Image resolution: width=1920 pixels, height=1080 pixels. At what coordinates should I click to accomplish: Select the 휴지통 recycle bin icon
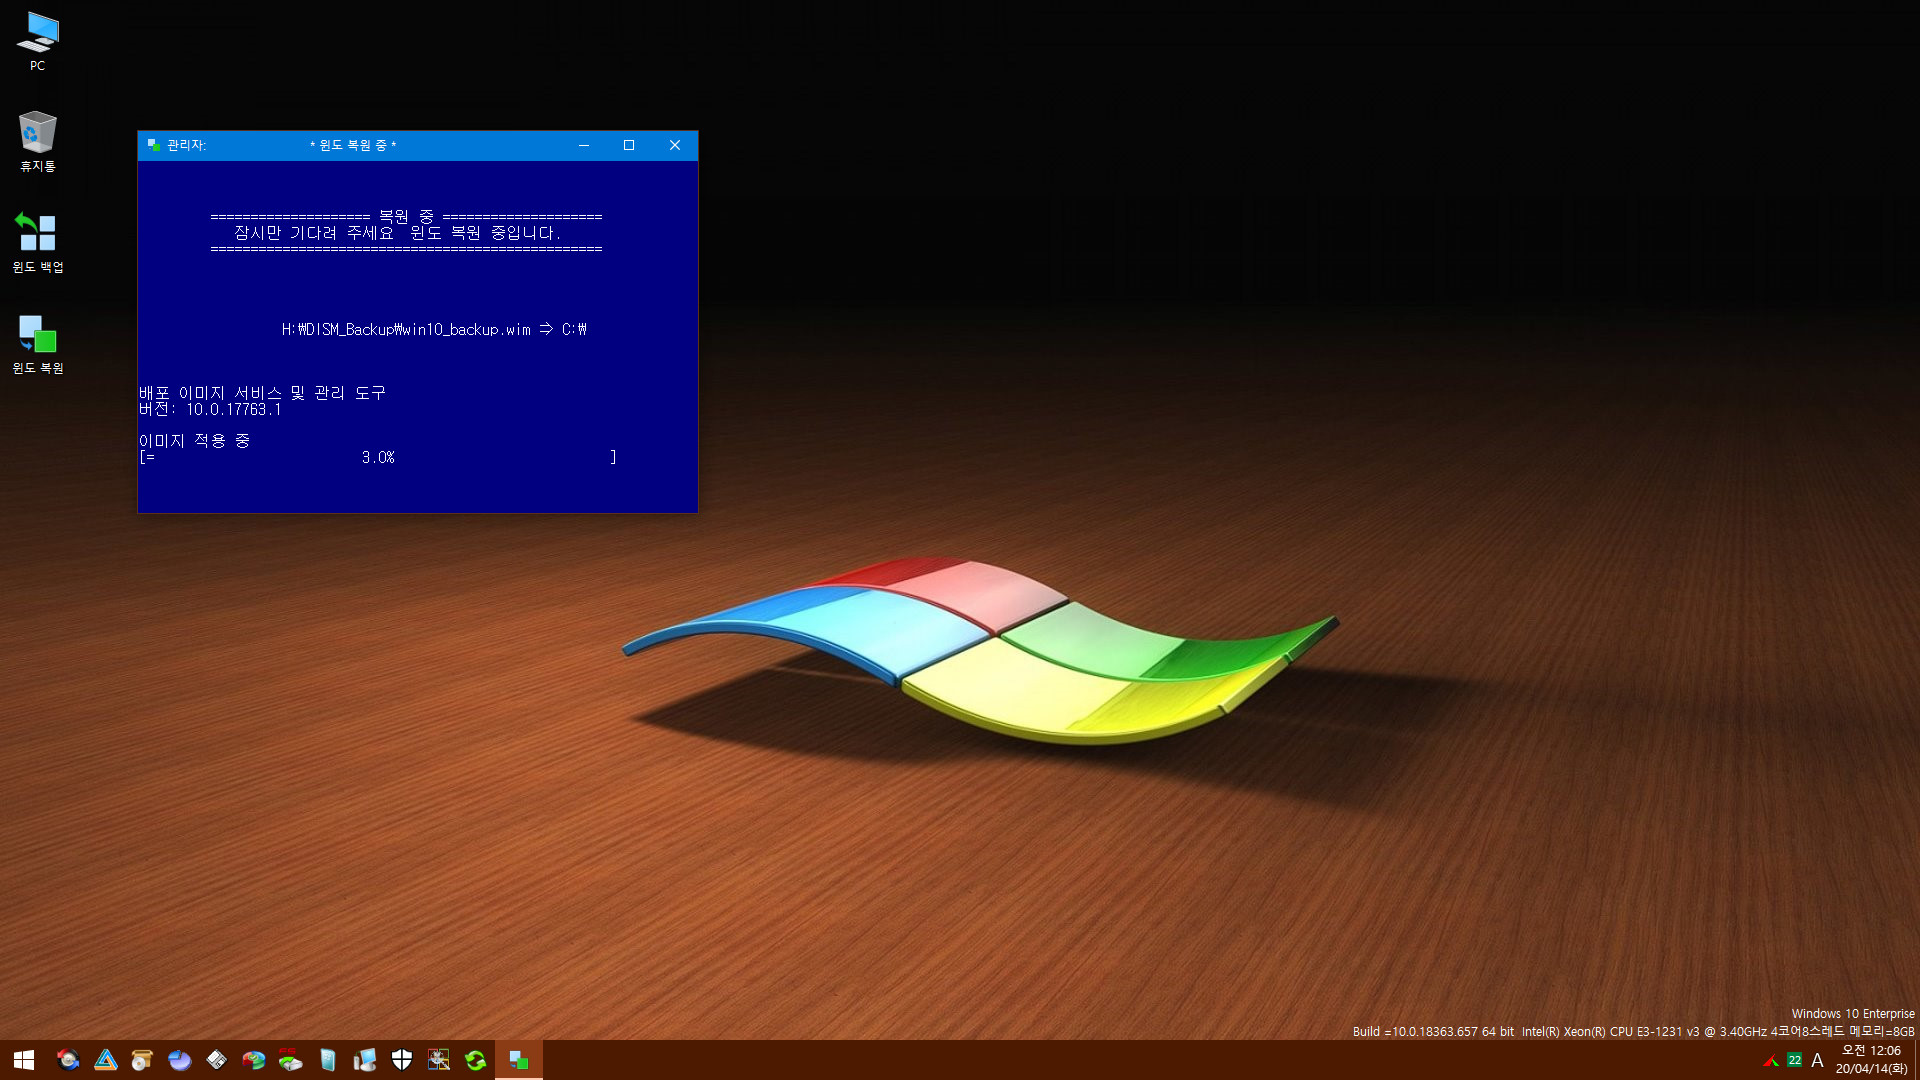38,142
